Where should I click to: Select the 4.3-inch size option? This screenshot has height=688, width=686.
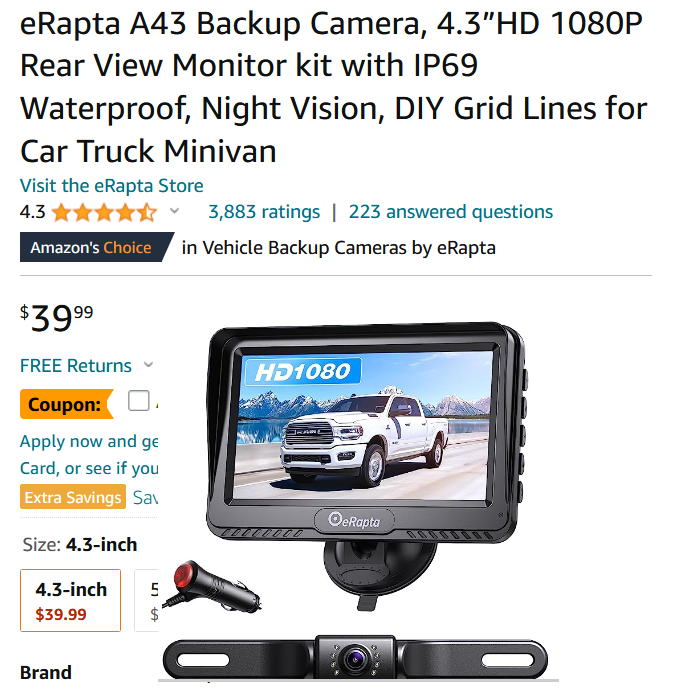click(71, 600)
